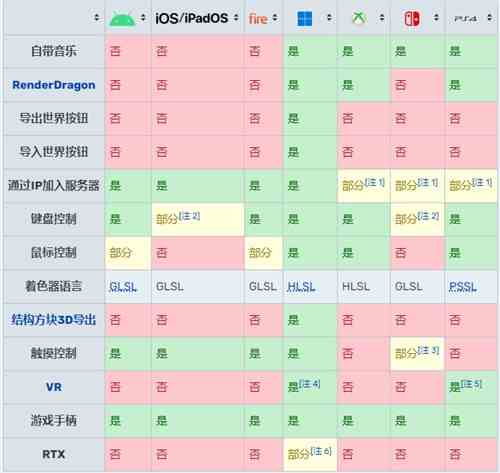Image resolution: width=500 pixels, height=473 pixels.
Task: Open the HLSL link under Windows
Action: [301, 287]
